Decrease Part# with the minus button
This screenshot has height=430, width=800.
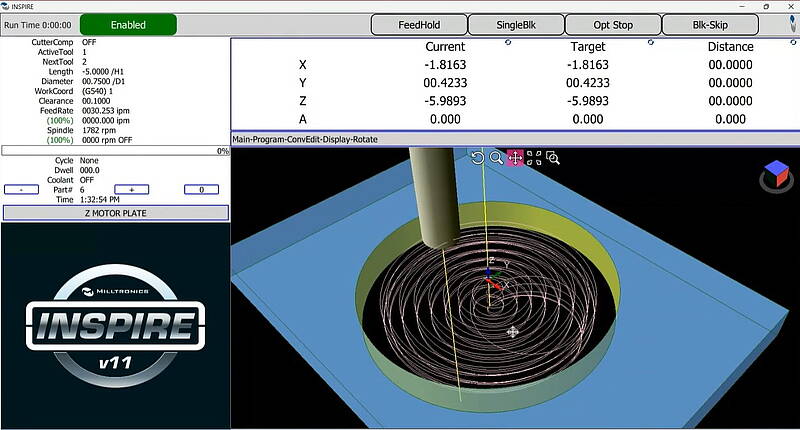click(21, 190)
